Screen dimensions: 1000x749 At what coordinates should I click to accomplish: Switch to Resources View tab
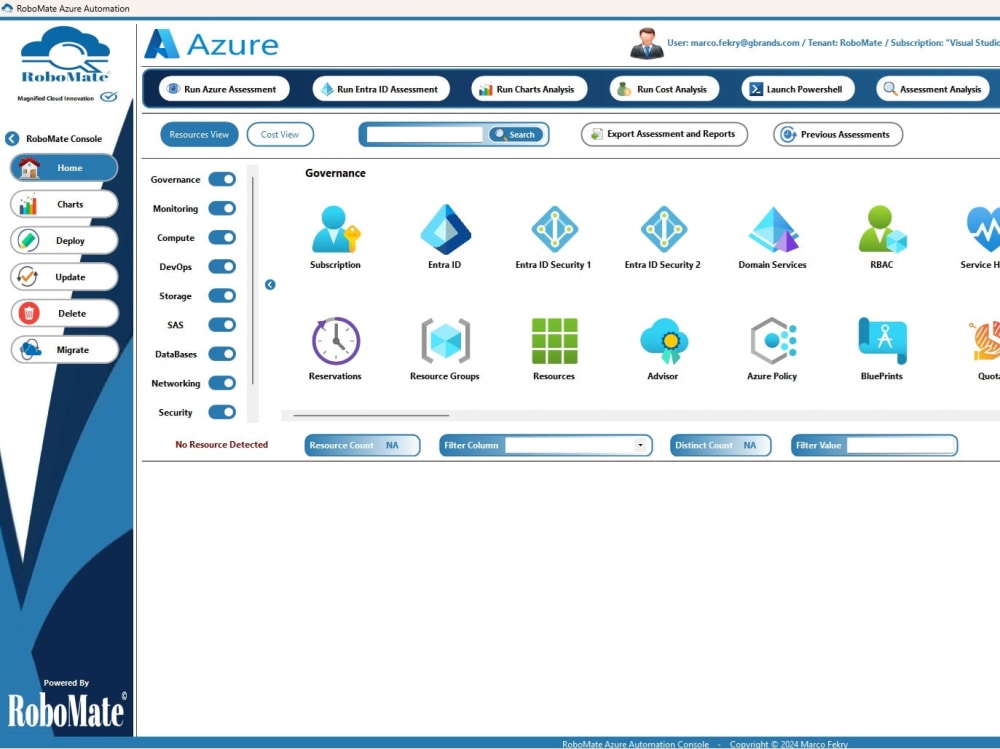click(x=199, y=135)
